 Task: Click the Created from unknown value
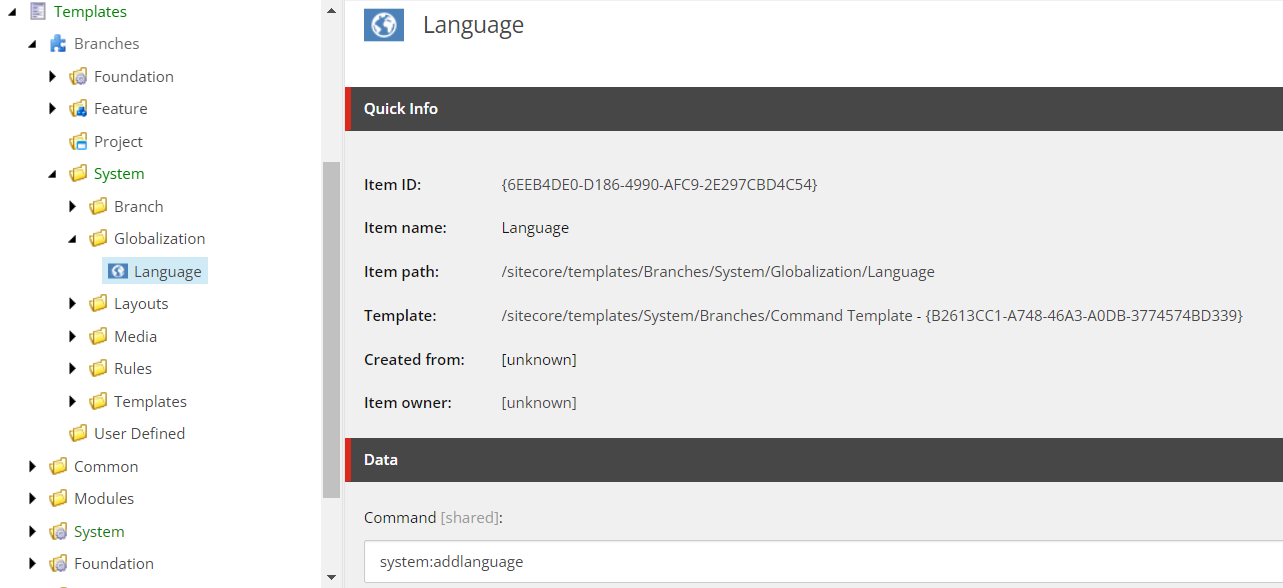[x=539, y=359]
